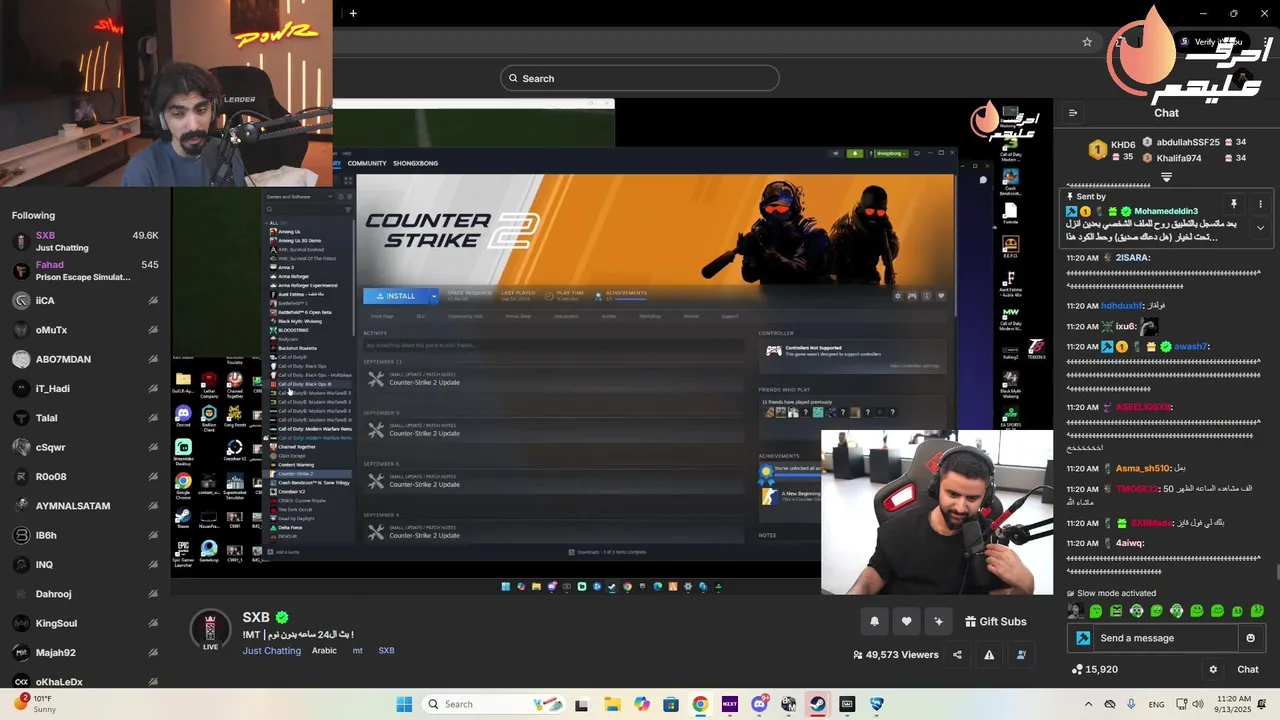Select R0o08 in Following list

point(85,477)
